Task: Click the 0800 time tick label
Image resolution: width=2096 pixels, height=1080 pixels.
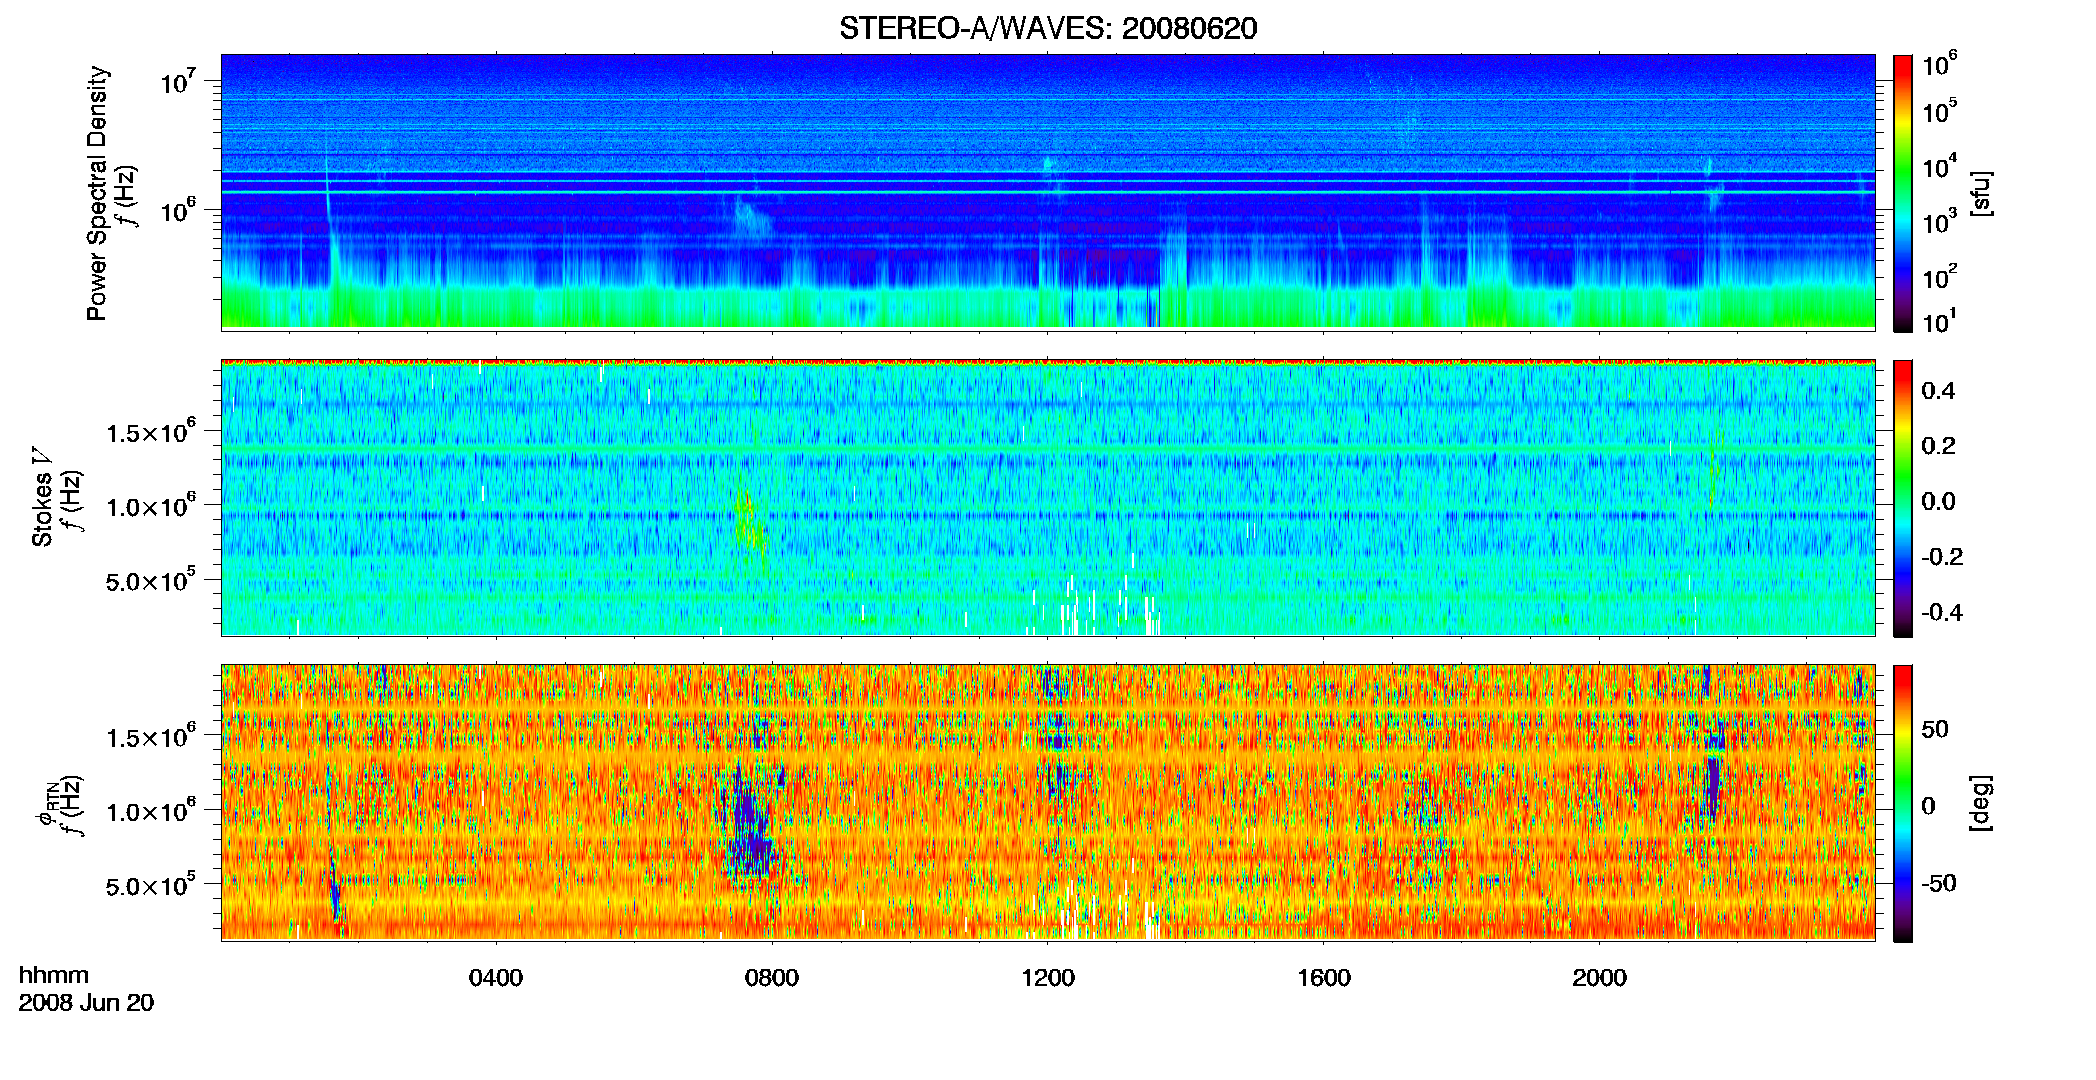Action: pos(772,978)
